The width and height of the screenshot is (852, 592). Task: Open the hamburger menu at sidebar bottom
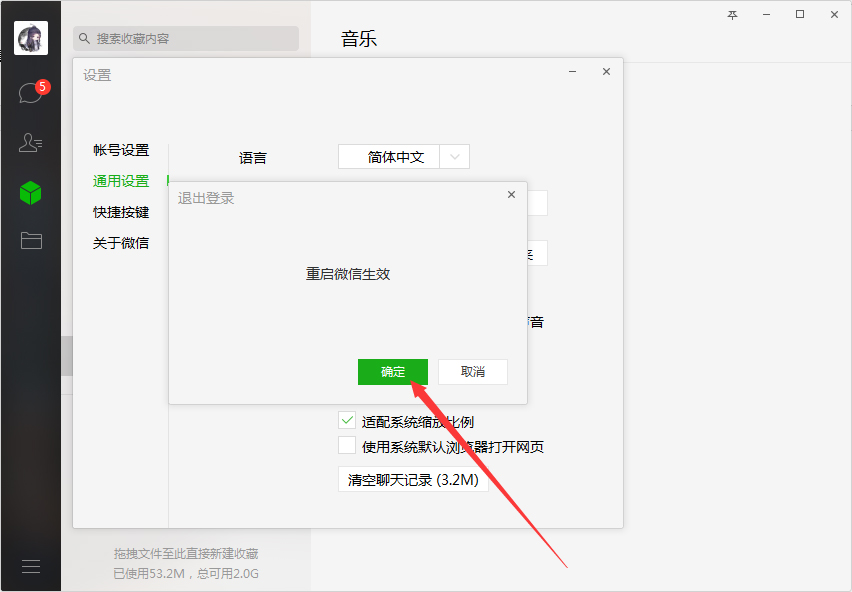(x=30, y=565)
